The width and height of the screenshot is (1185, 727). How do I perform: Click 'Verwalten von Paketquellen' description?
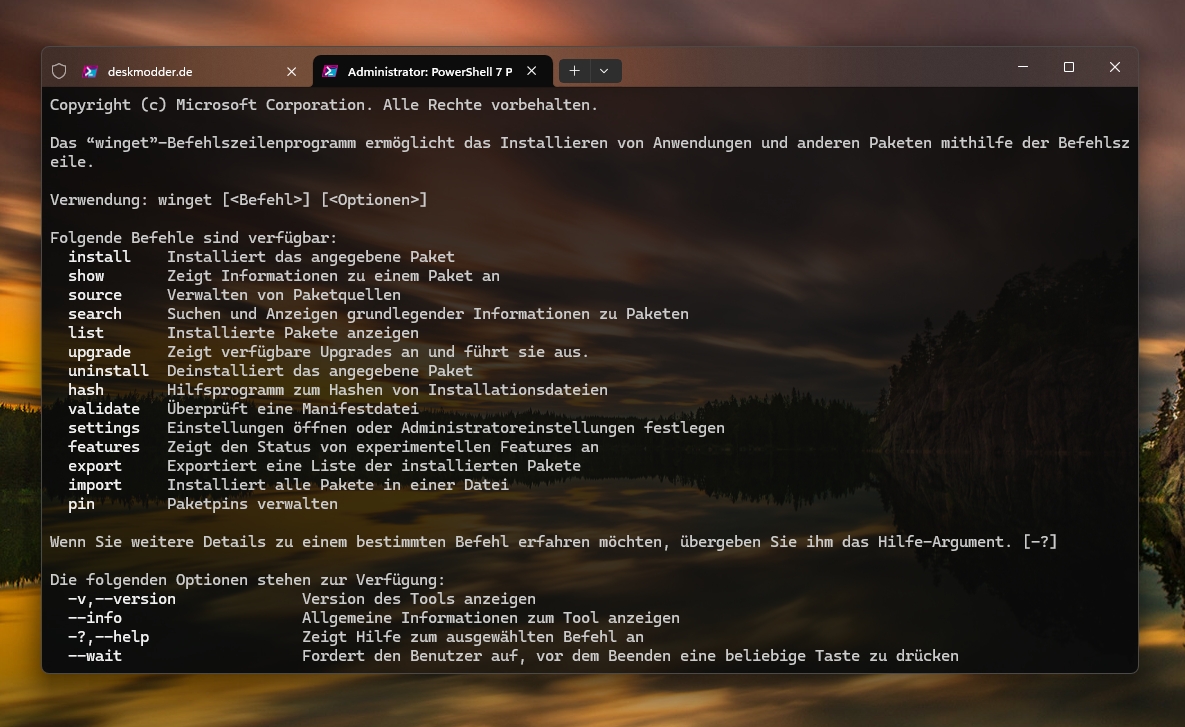click(283, 295)
